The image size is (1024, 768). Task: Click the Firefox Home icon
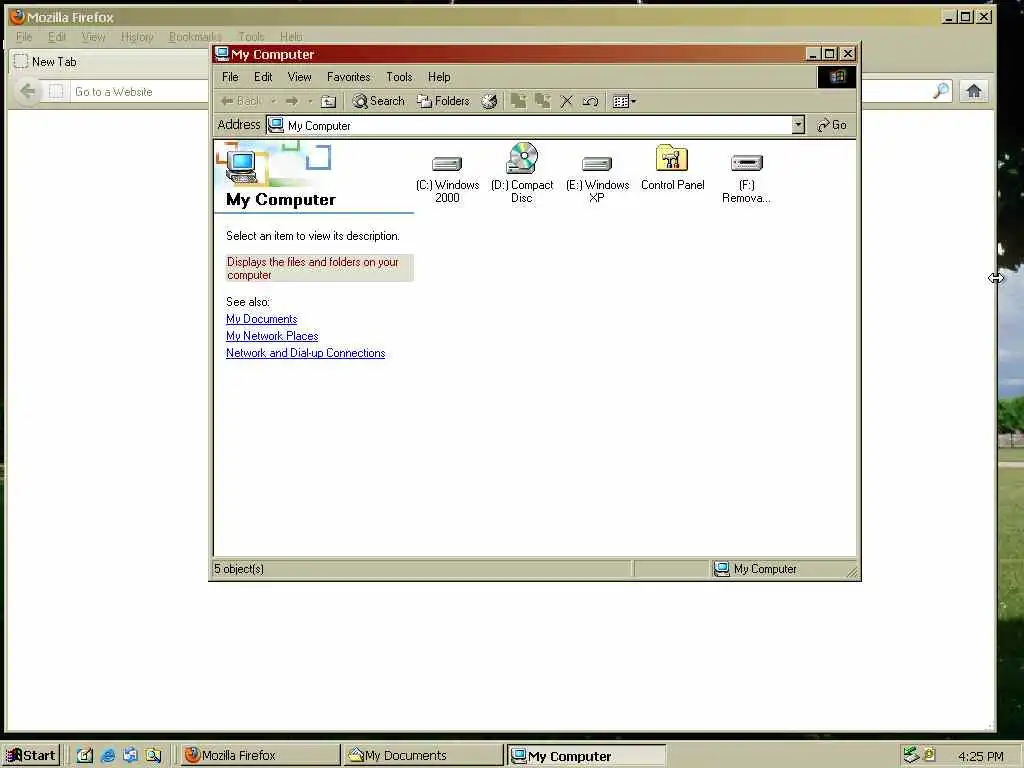click(974, 91)
